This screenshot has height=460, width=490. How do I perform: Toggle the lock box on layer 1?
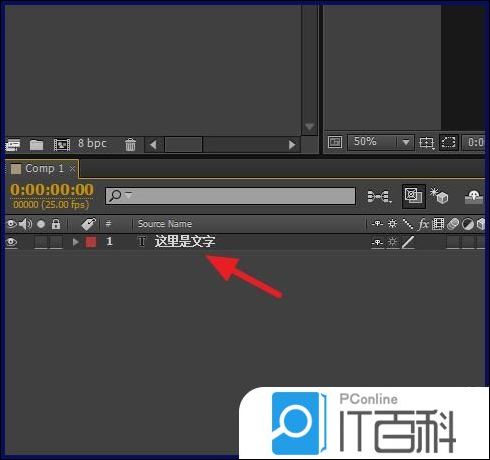coord(56,242)
